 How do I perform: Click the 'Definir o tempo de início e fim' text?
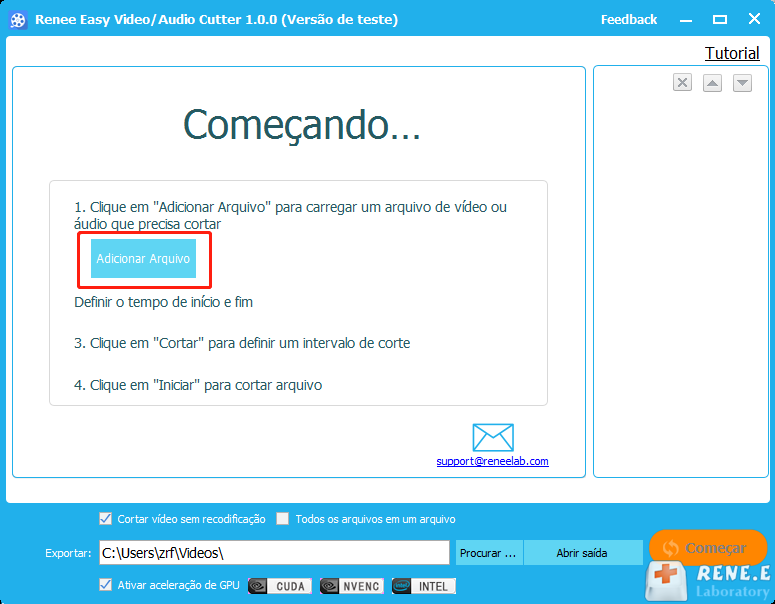[164, 302]
